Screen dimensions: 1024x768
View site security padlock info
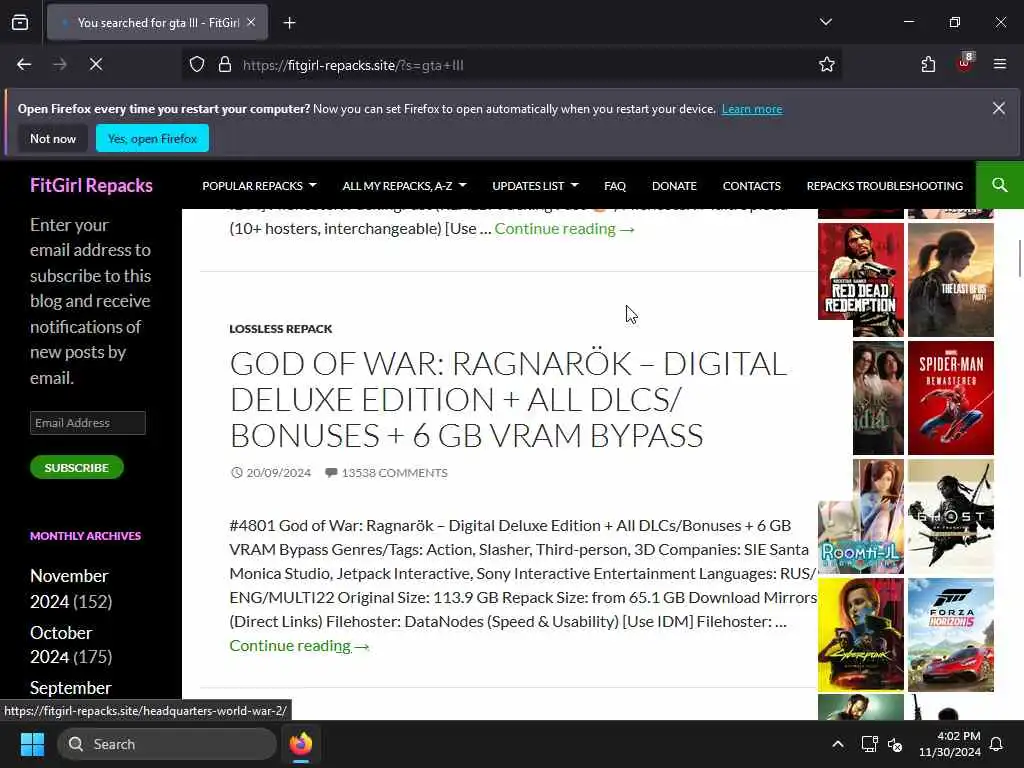point(225,65)
